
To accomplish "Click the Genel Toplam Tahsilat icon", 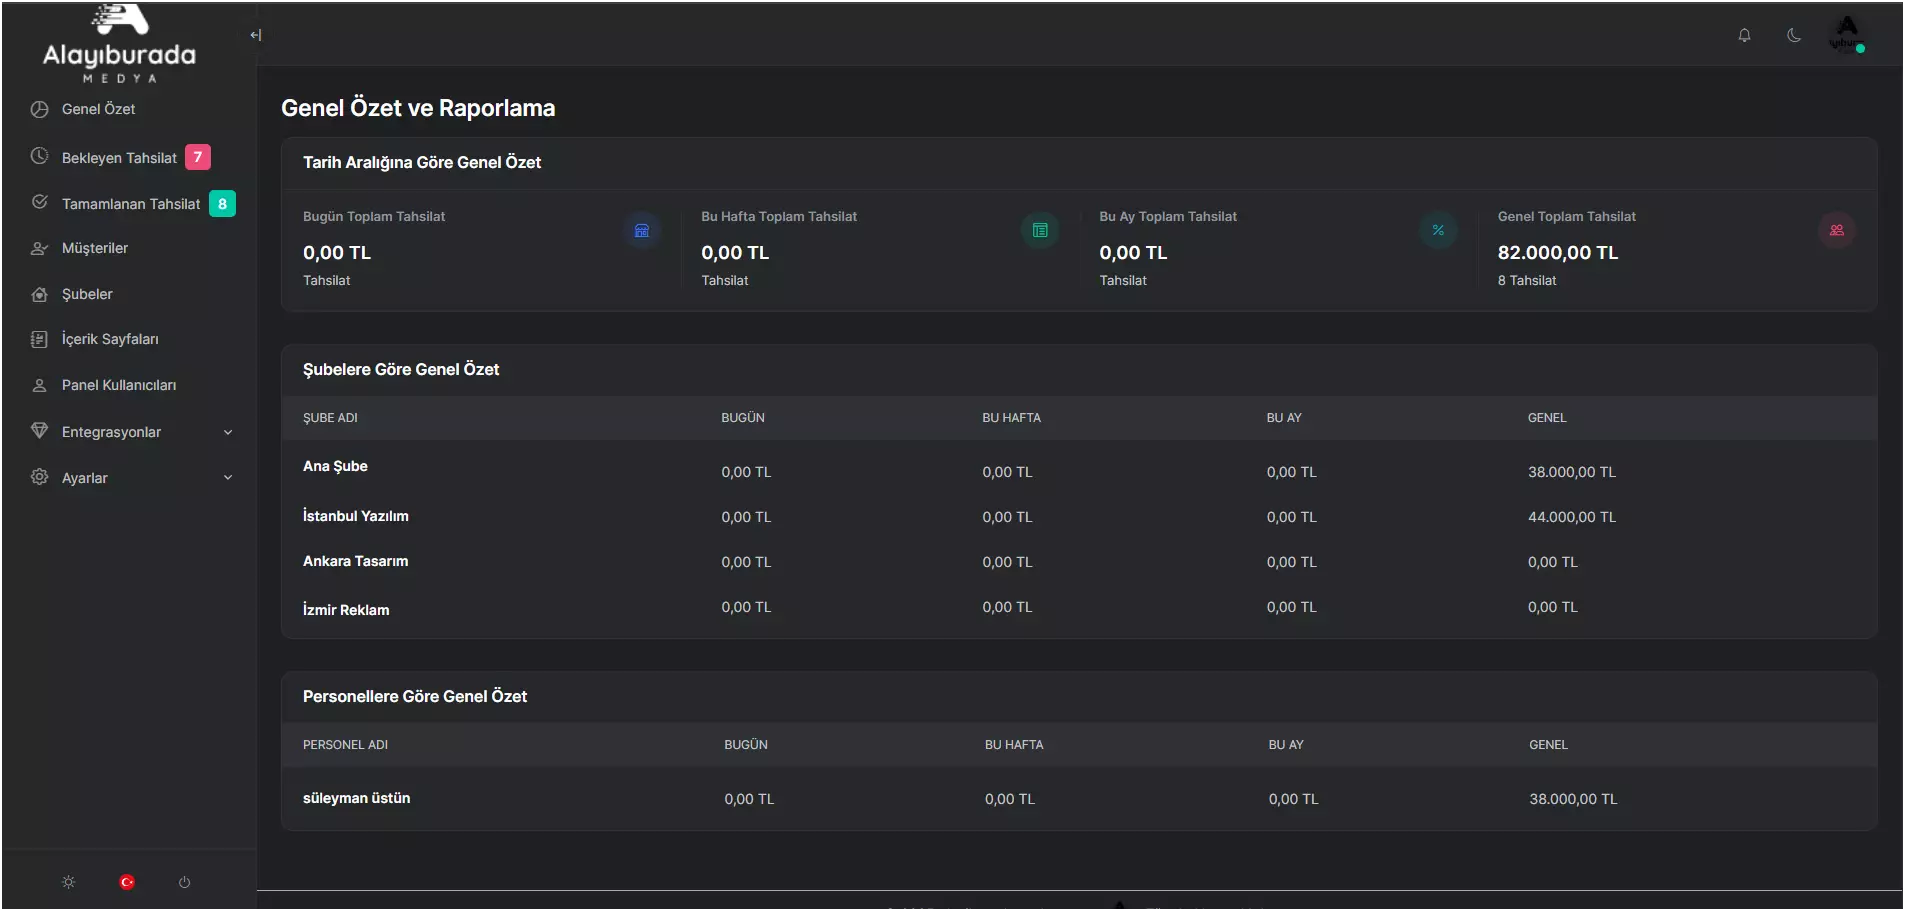I will (x=1836, y=230).
